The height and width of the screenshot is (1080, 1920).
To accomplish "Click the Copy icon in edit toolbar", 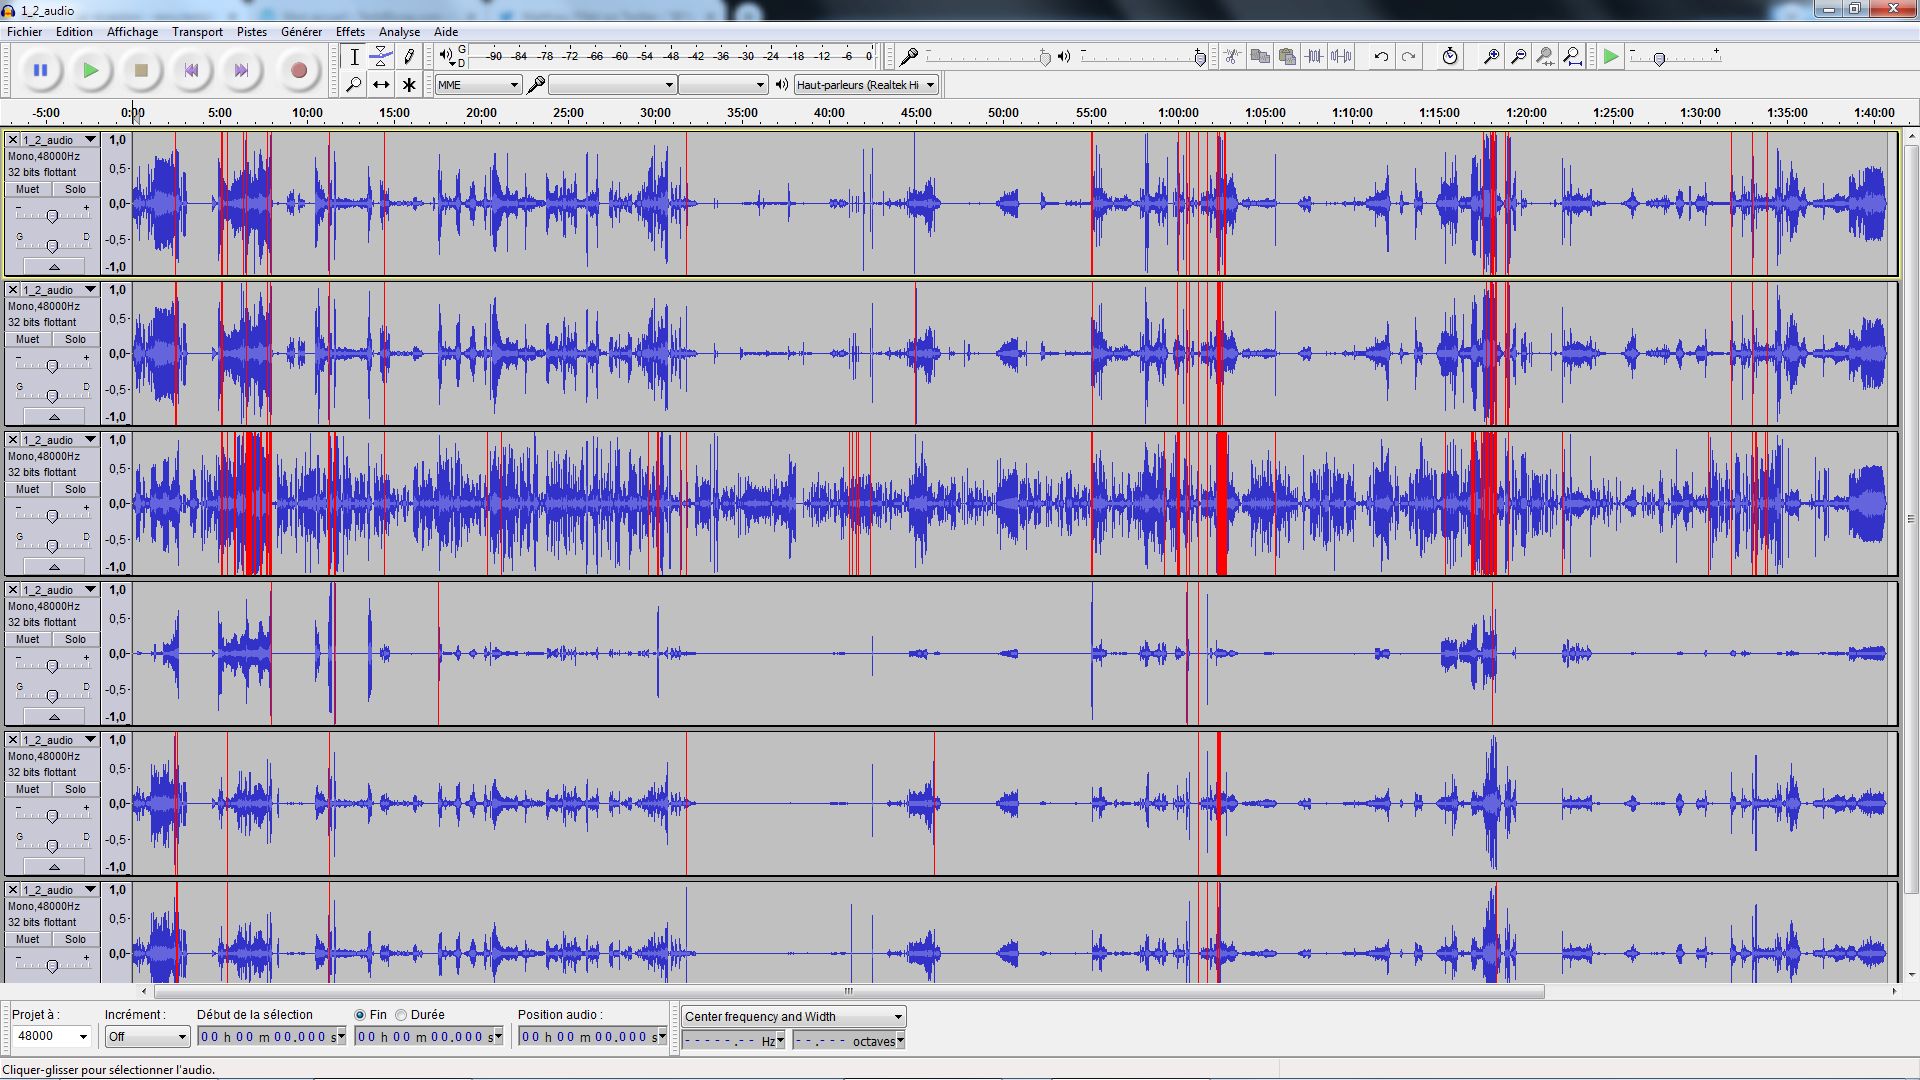I will click(x=1260, y=57).
